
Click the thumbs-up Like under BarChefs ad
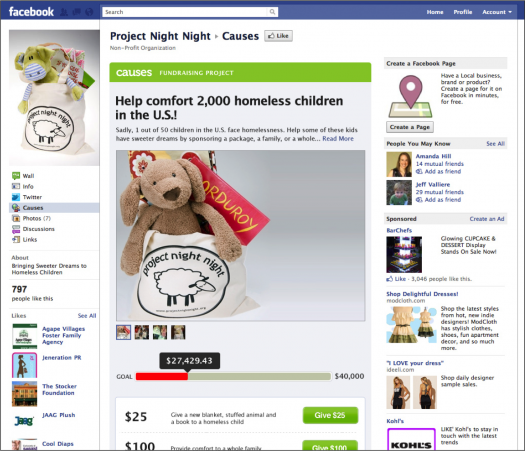tap(396, 279)
